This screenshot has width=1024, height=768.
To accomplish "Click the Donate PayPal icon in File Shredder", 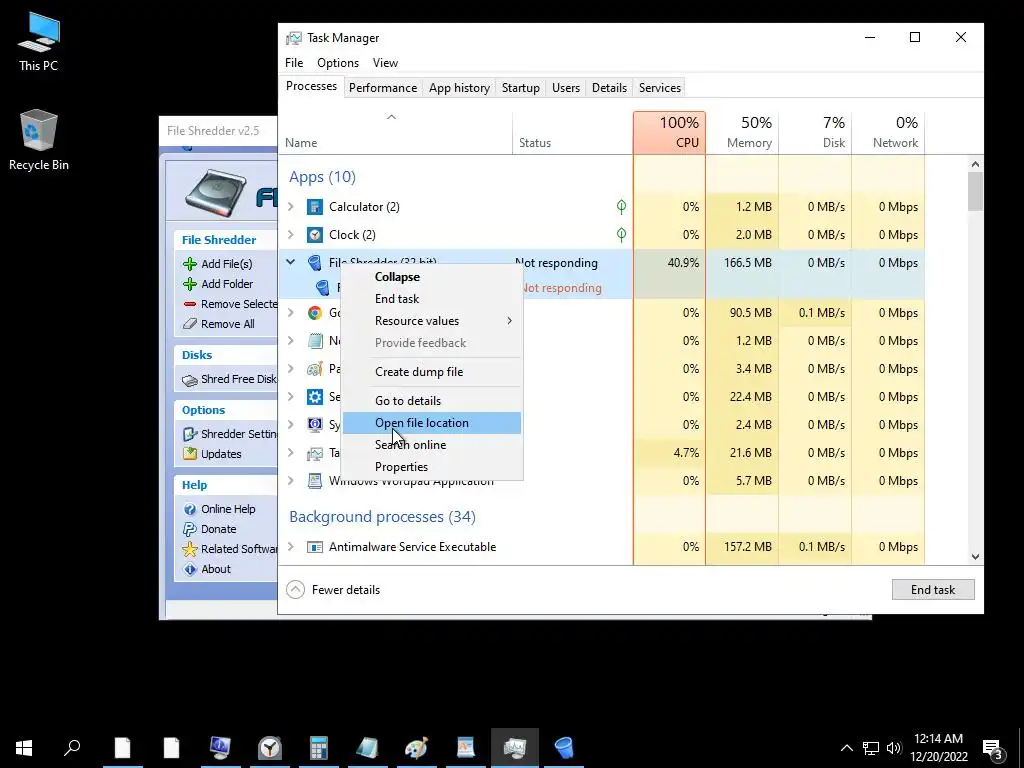I will 190,530.
